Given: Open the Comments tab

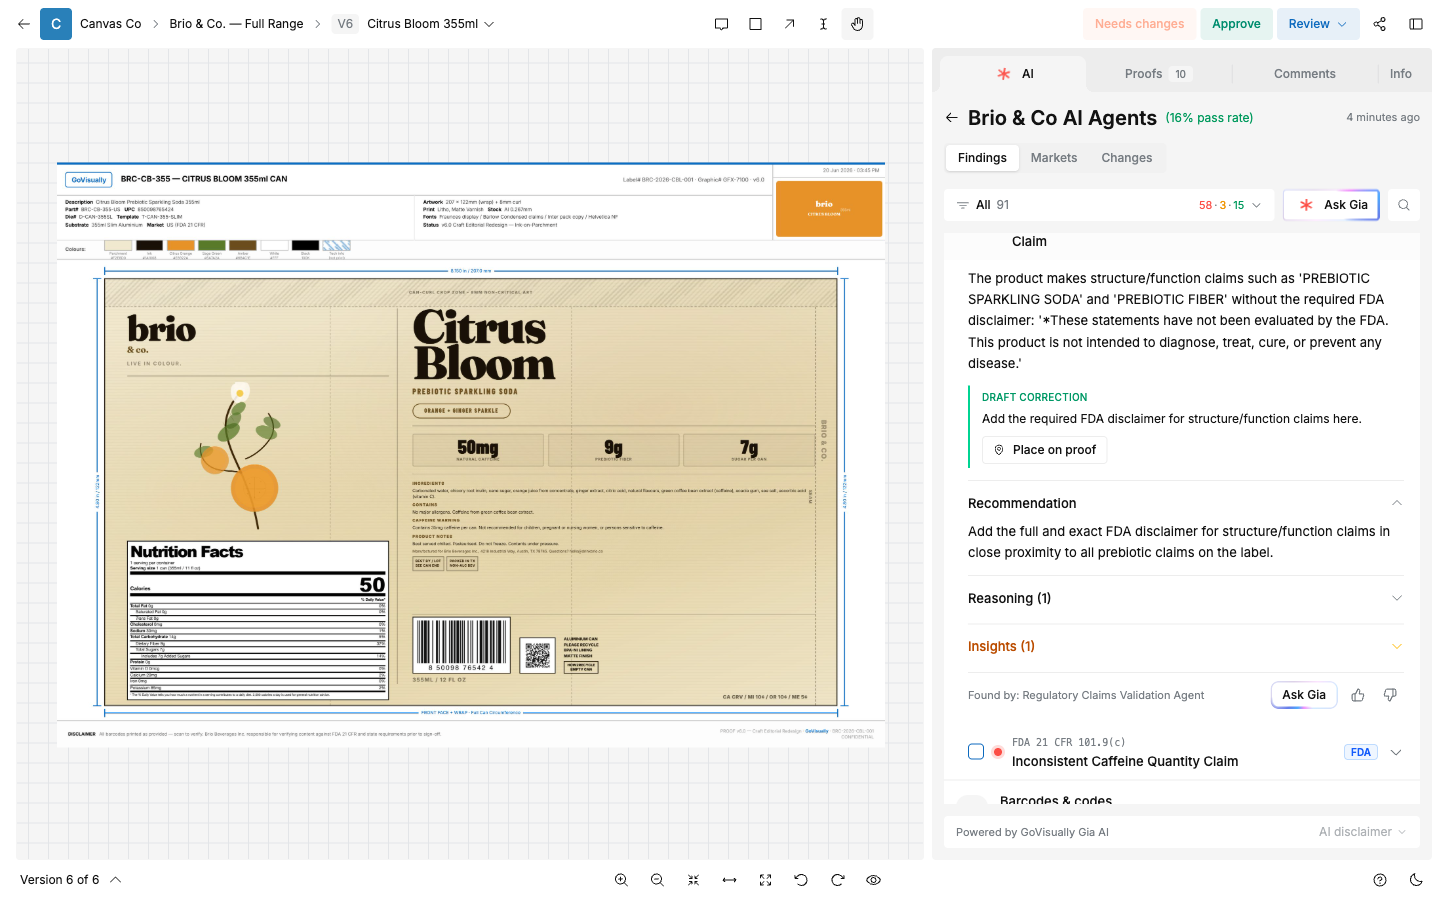Looking at the screenshot, I should (x=1304, y=74).
